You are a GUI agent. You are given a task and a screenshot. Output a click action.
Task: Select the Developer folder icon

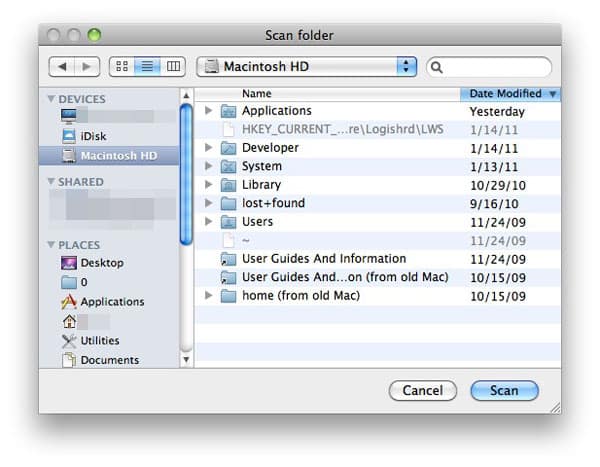pos(228,148)
